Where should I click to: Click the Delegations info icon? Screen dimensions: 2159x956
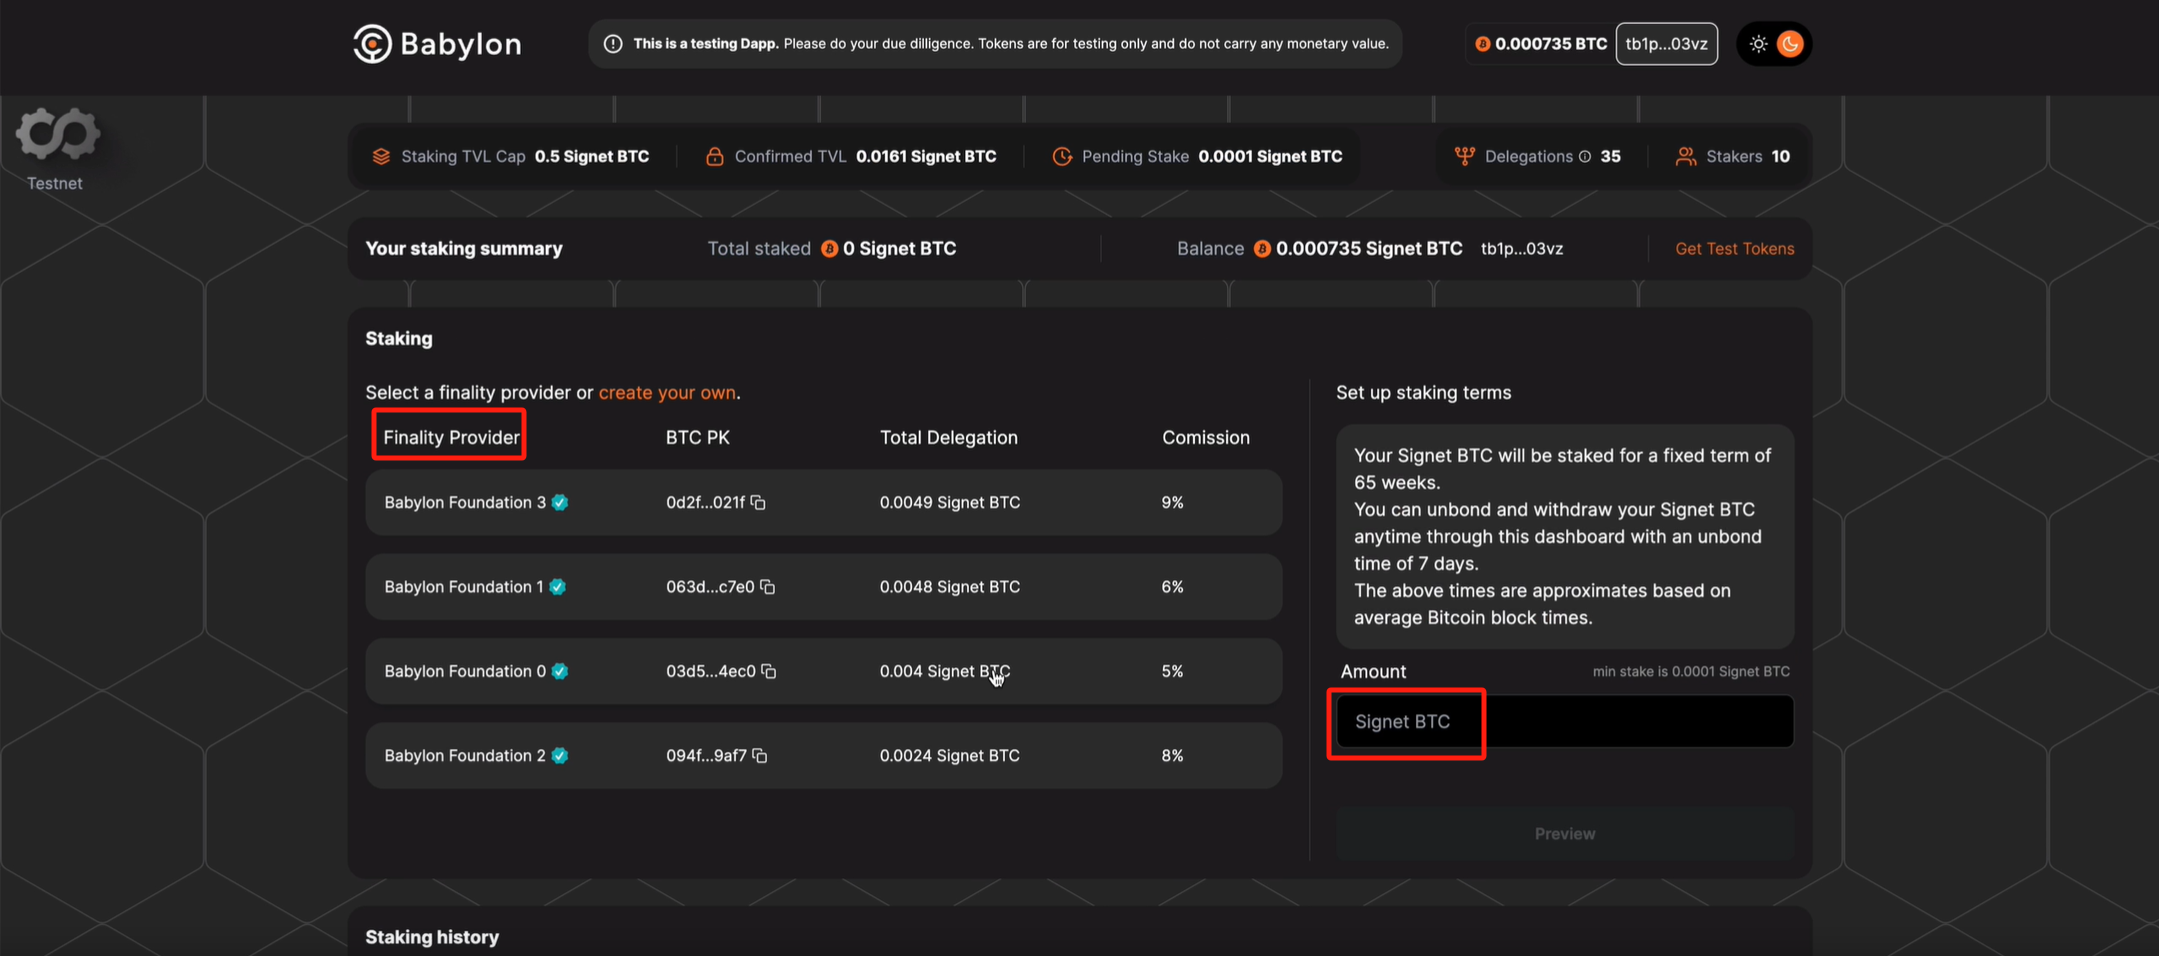coord(1585,156)
